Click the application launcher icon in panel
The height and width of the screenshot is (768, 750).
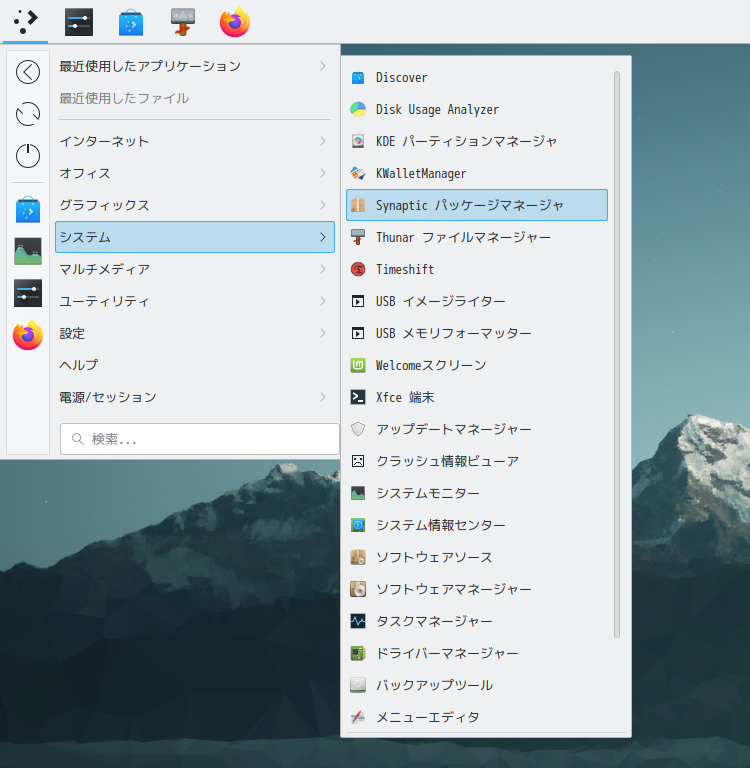coord(25,22)
